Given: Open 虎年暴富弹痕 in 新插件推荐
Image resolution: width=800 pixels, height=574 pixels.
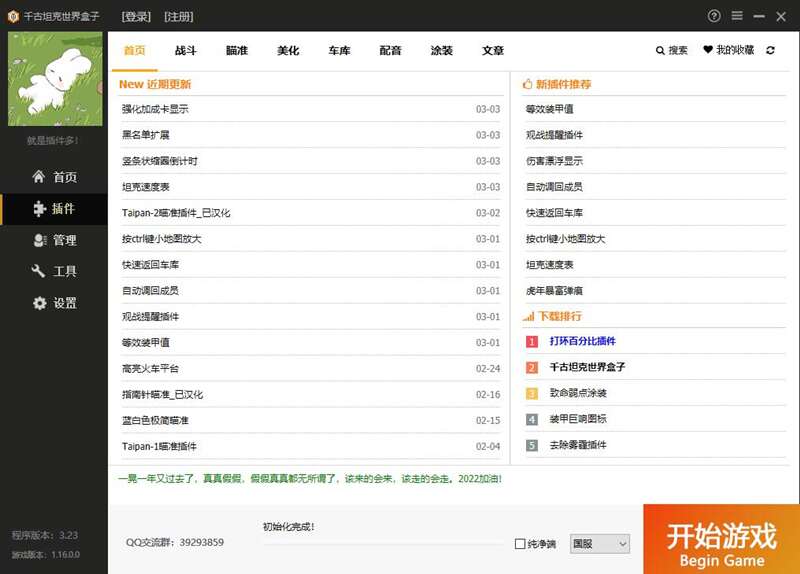Looking at the screenshot, I should (x=554, y=291).
